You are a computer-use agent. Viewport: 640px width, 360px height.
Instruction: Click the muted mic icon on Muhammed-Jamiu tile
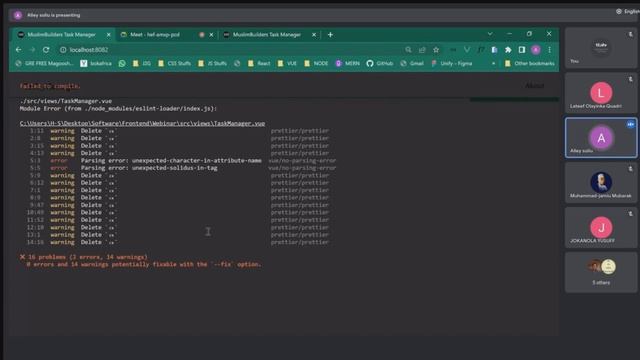pos(631,169)
